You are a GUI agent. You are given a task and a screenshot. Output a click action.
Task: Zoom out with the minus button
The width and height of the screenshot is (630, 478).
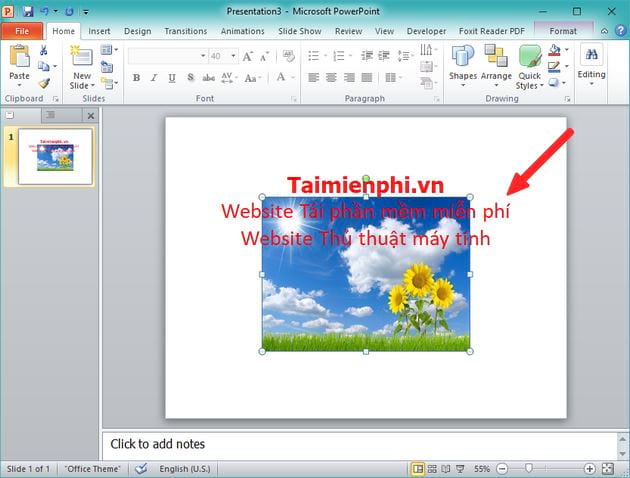(502, 468)
